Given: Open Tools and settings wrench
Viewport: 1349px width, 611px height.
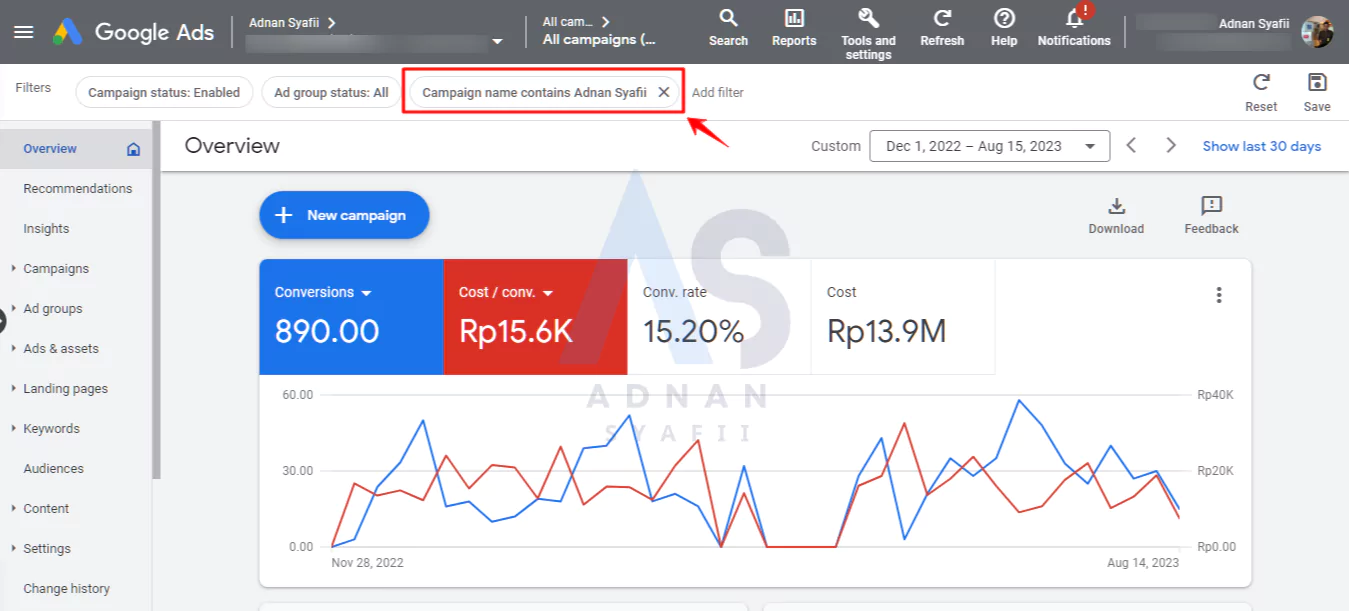Looking at the screenshot, I should 867,19.
